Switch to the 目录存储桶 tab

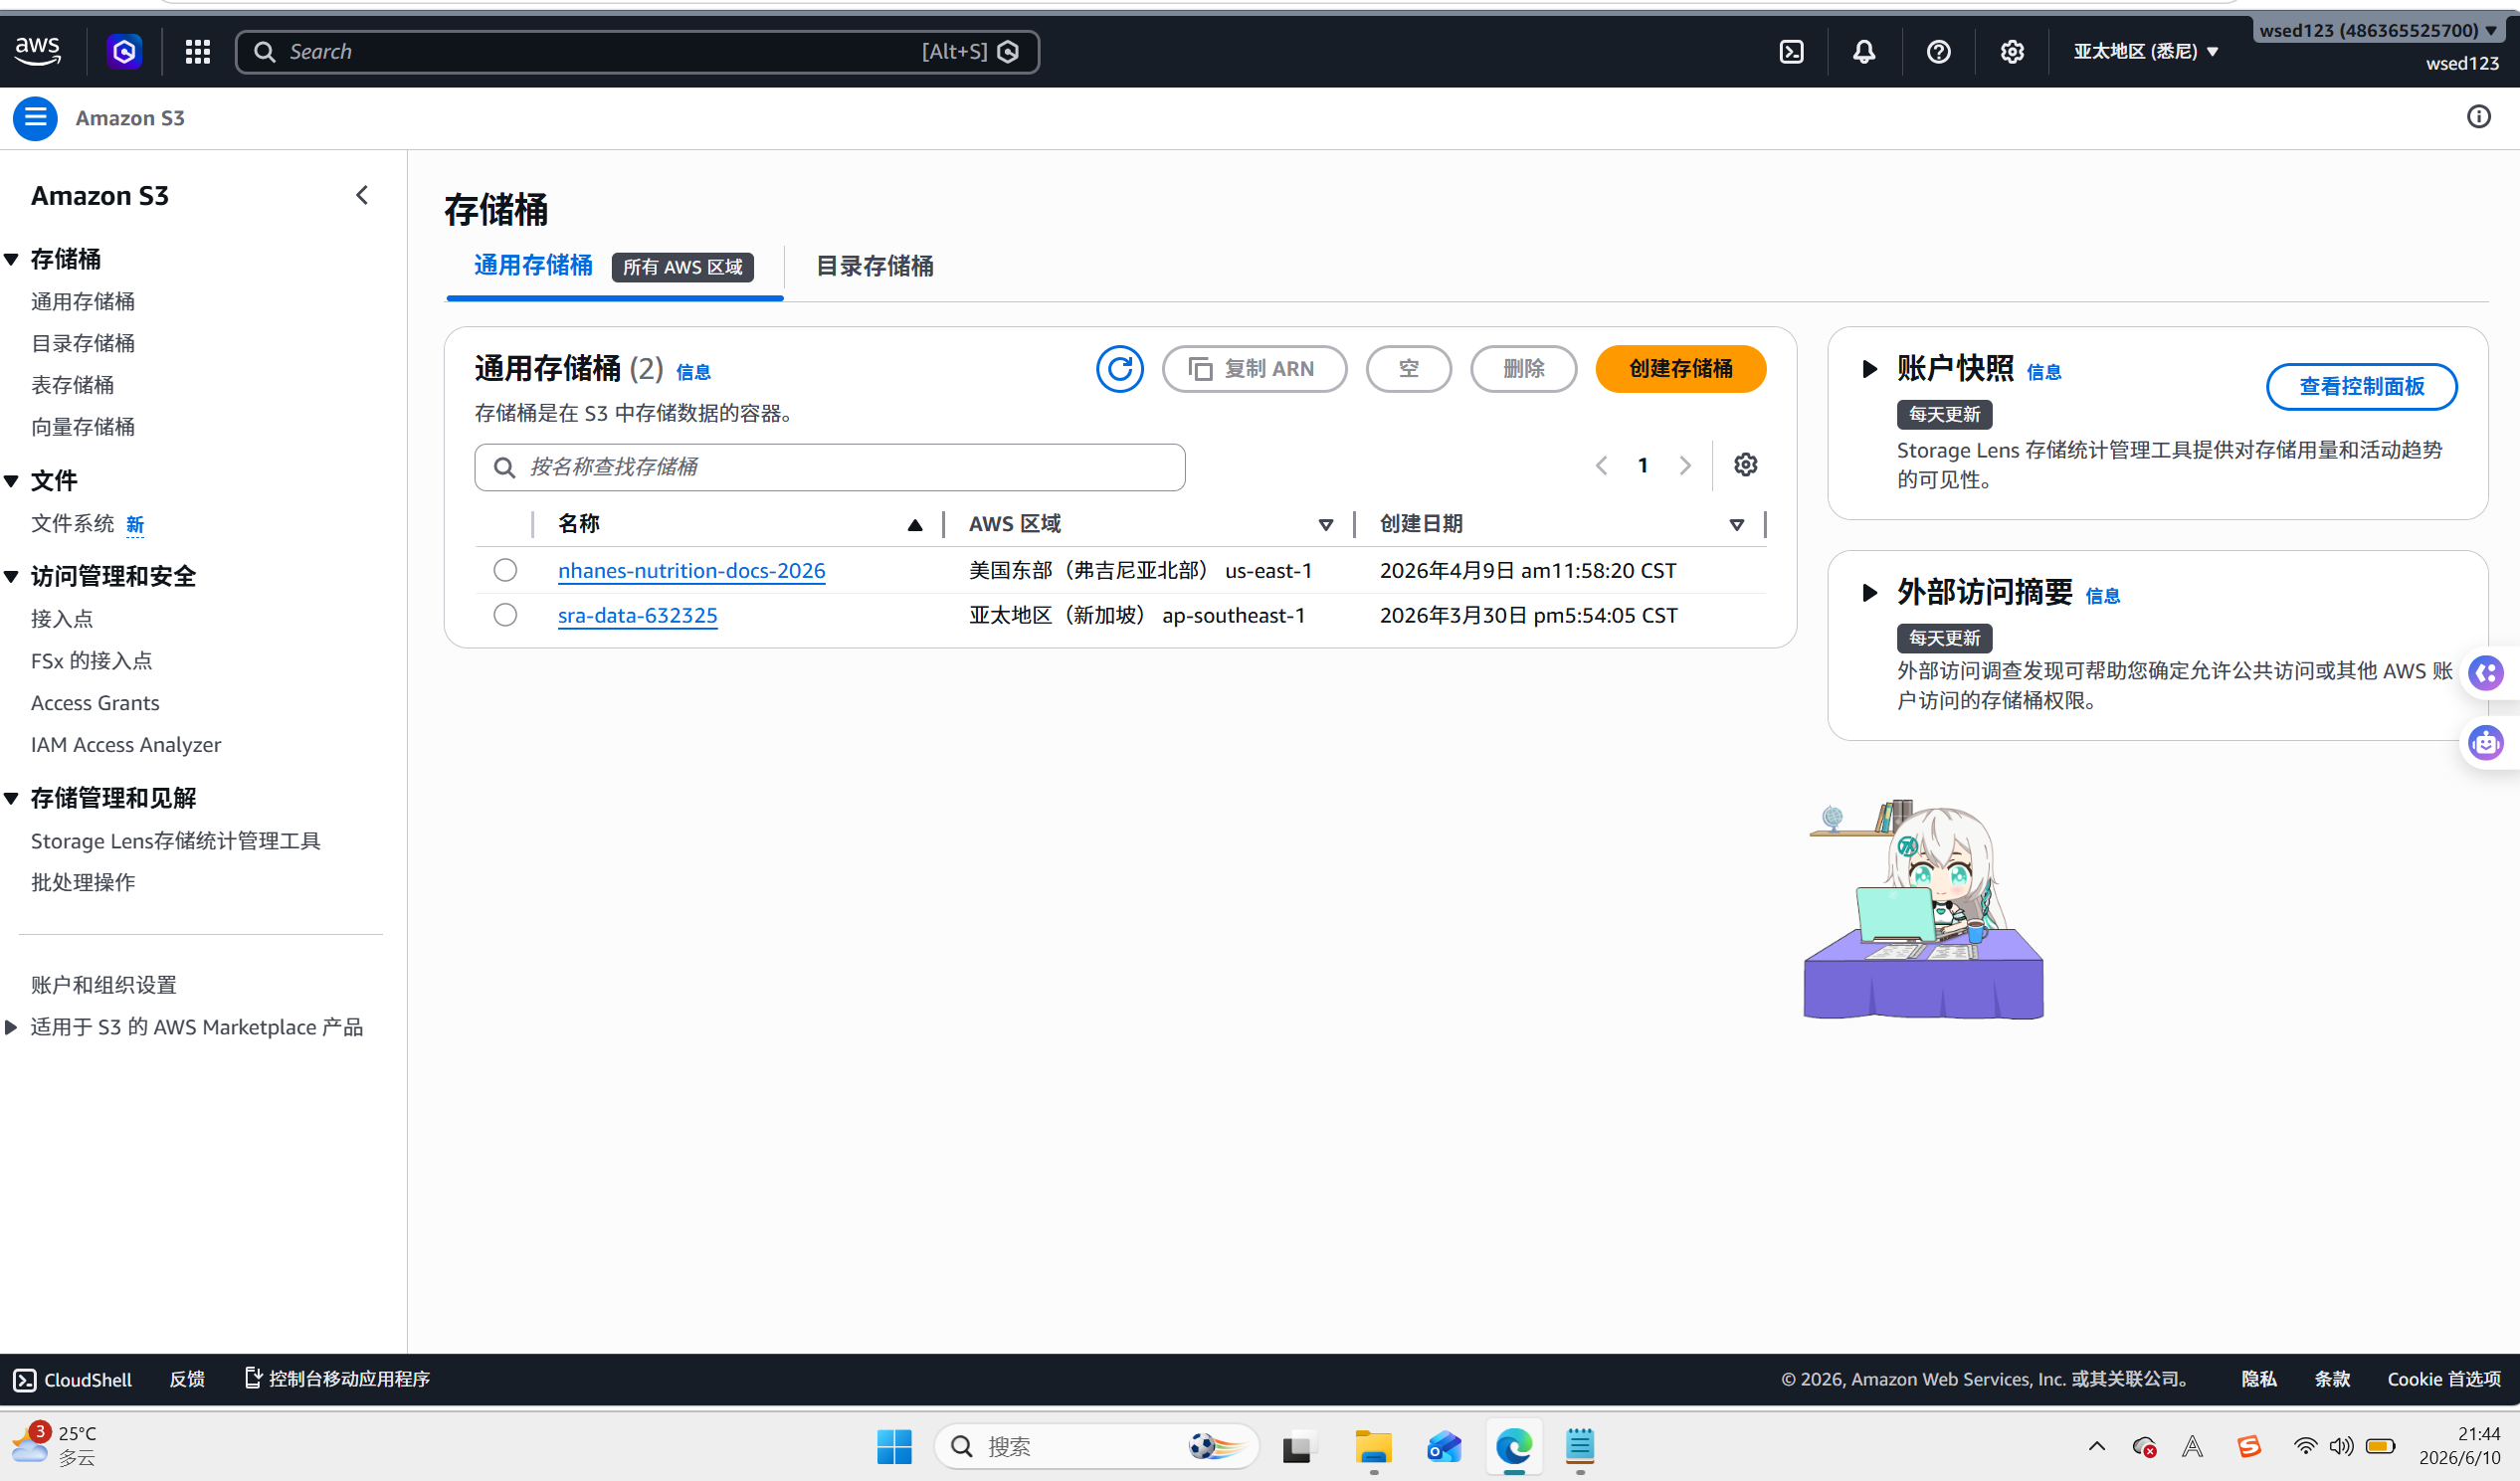tap(875, 266)
